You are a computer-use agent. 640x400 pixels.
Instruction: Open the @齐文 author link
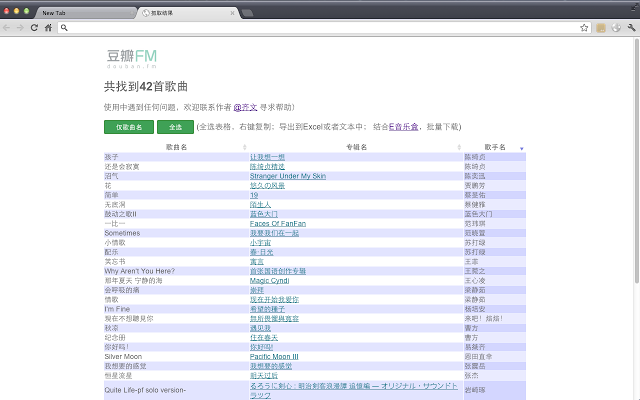245,107
